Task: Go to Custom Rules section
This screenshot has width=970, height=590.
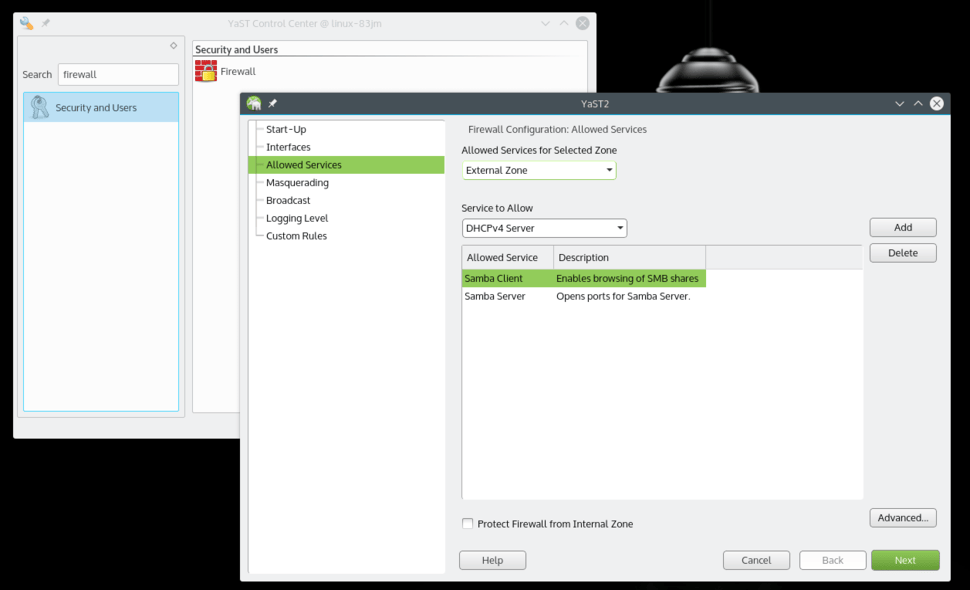Action: click(296, 236)
